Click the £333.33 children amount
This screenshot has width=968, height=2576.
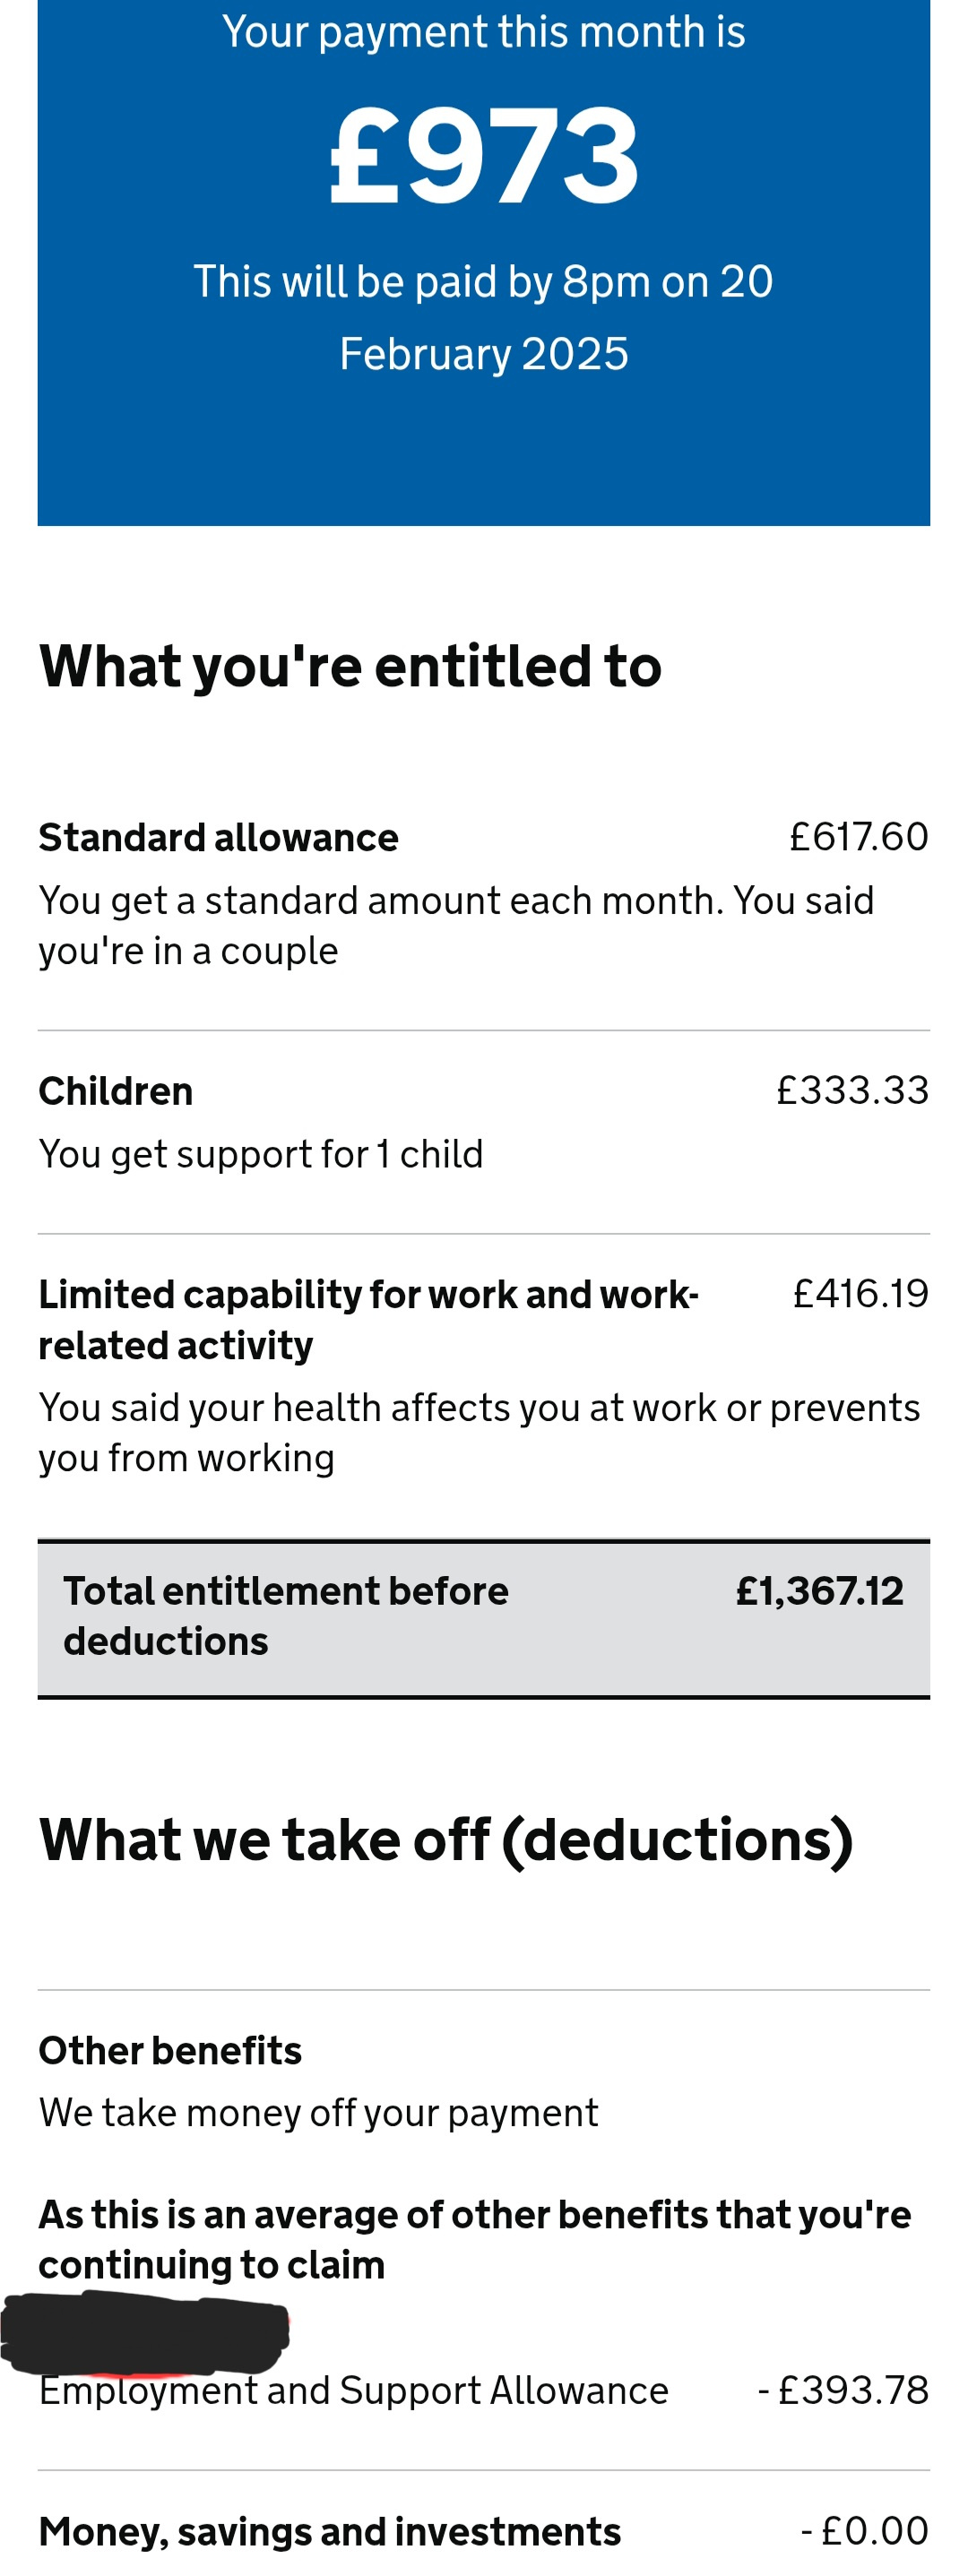(852, 1090)
